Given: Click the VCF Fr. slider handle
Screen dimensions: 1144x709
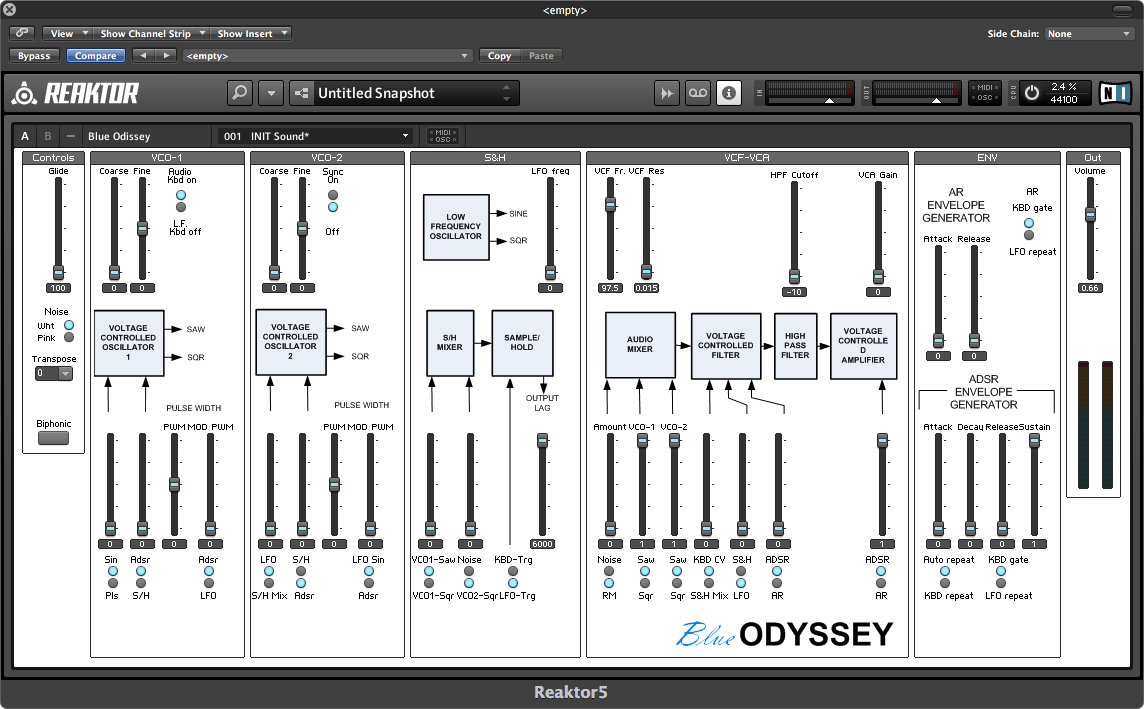Looking at the screenshot, I should click(610, 205).
